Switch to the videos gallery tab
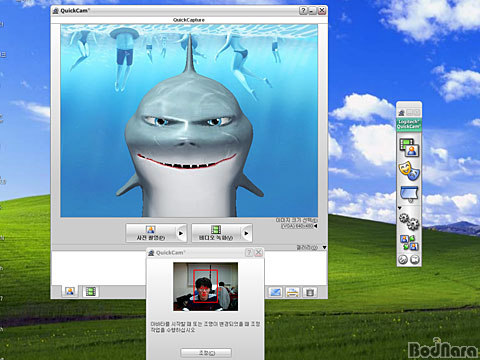 pos(91,292)
